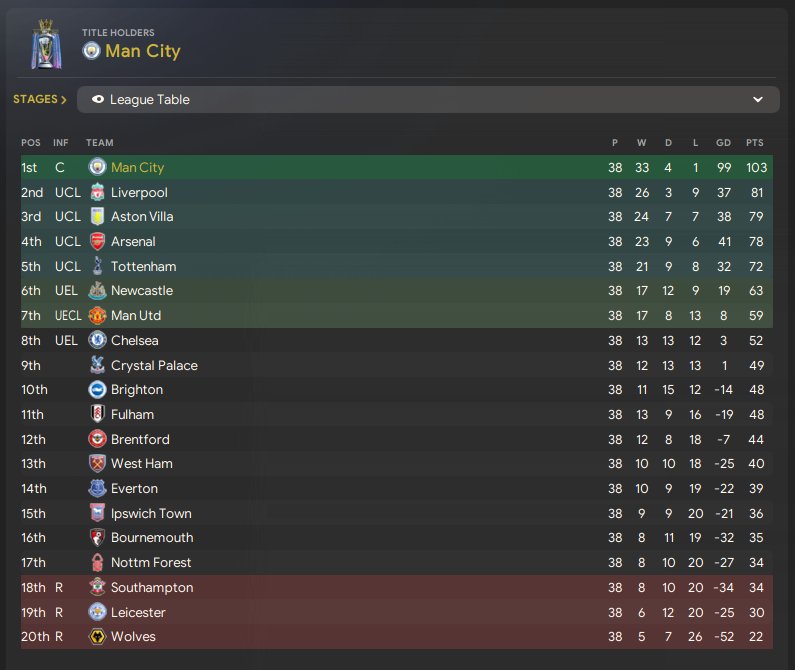Click the Wolves club crest
The width and height of the screenshot is (795, 670).
point(97,637)
